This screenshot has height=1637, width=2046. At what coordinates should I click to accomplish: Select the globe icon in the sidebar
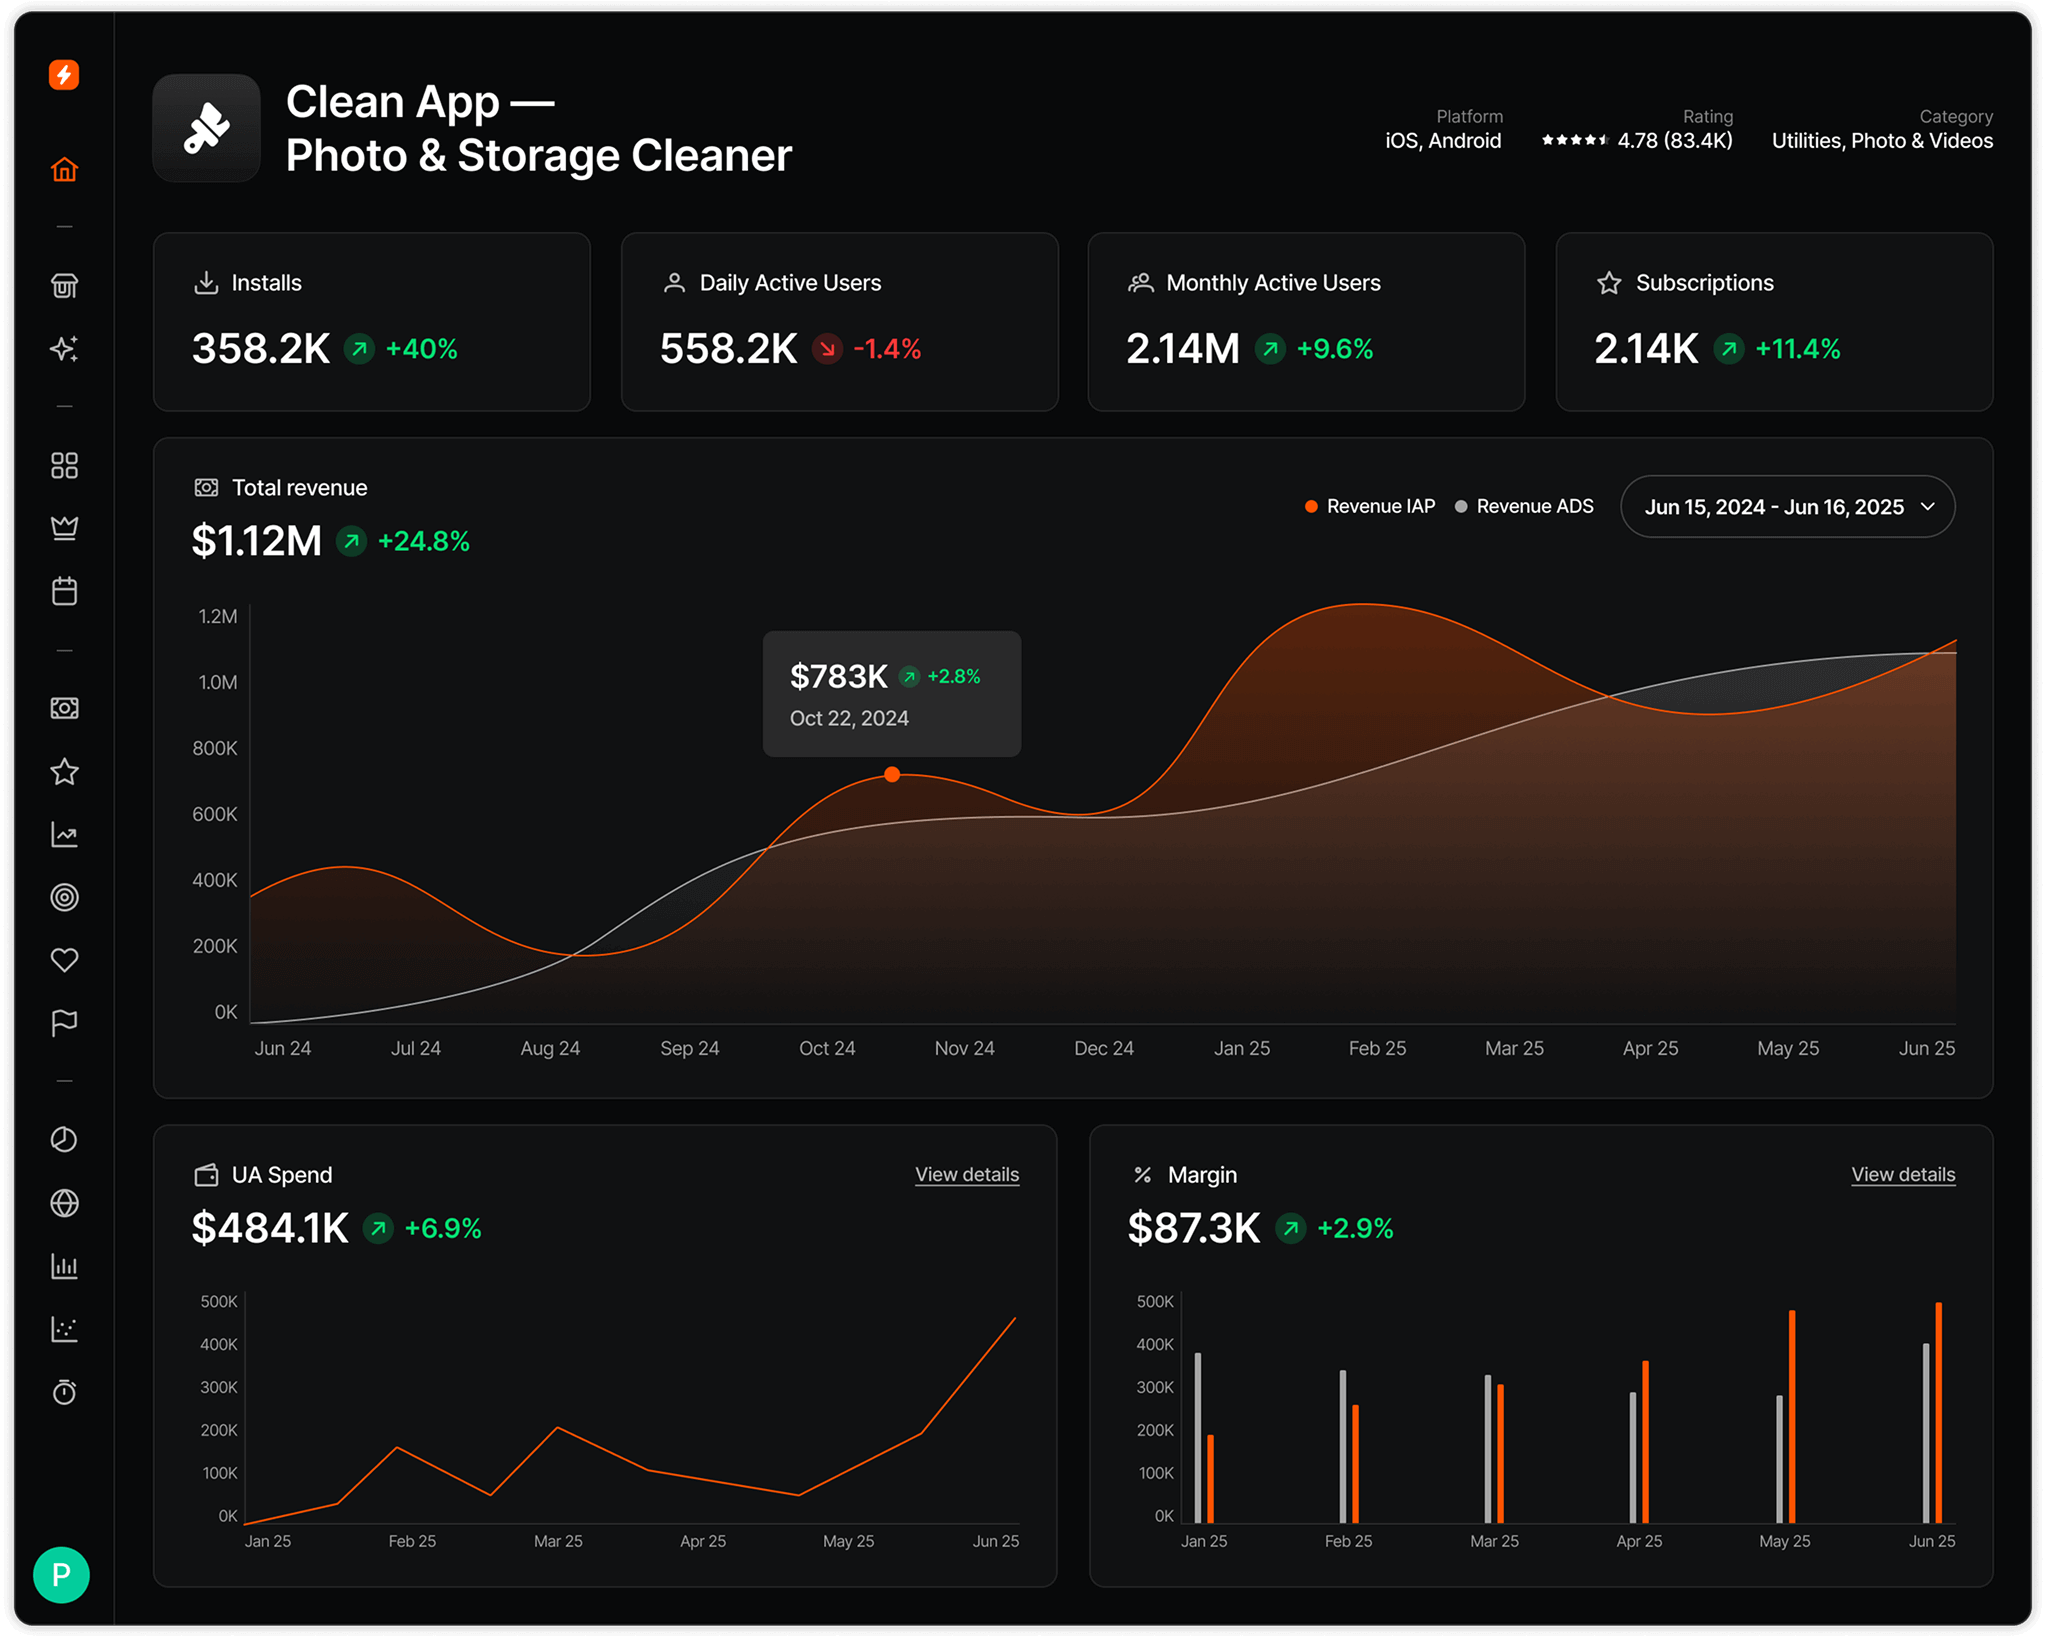click(x=64, y=1203)
